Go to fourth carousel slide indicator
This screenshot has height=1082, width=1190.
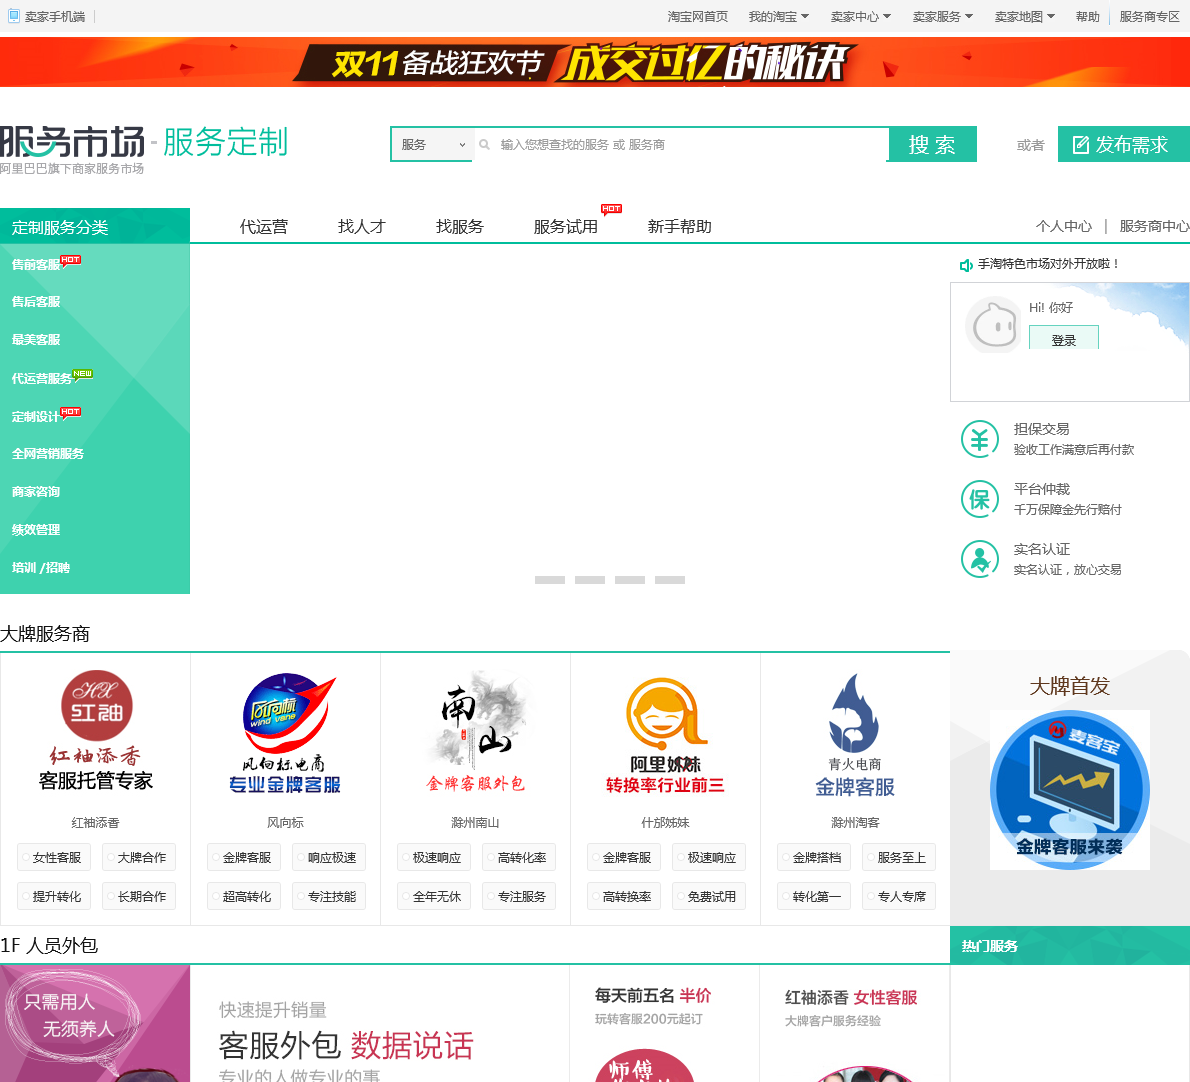click(670, 580)
